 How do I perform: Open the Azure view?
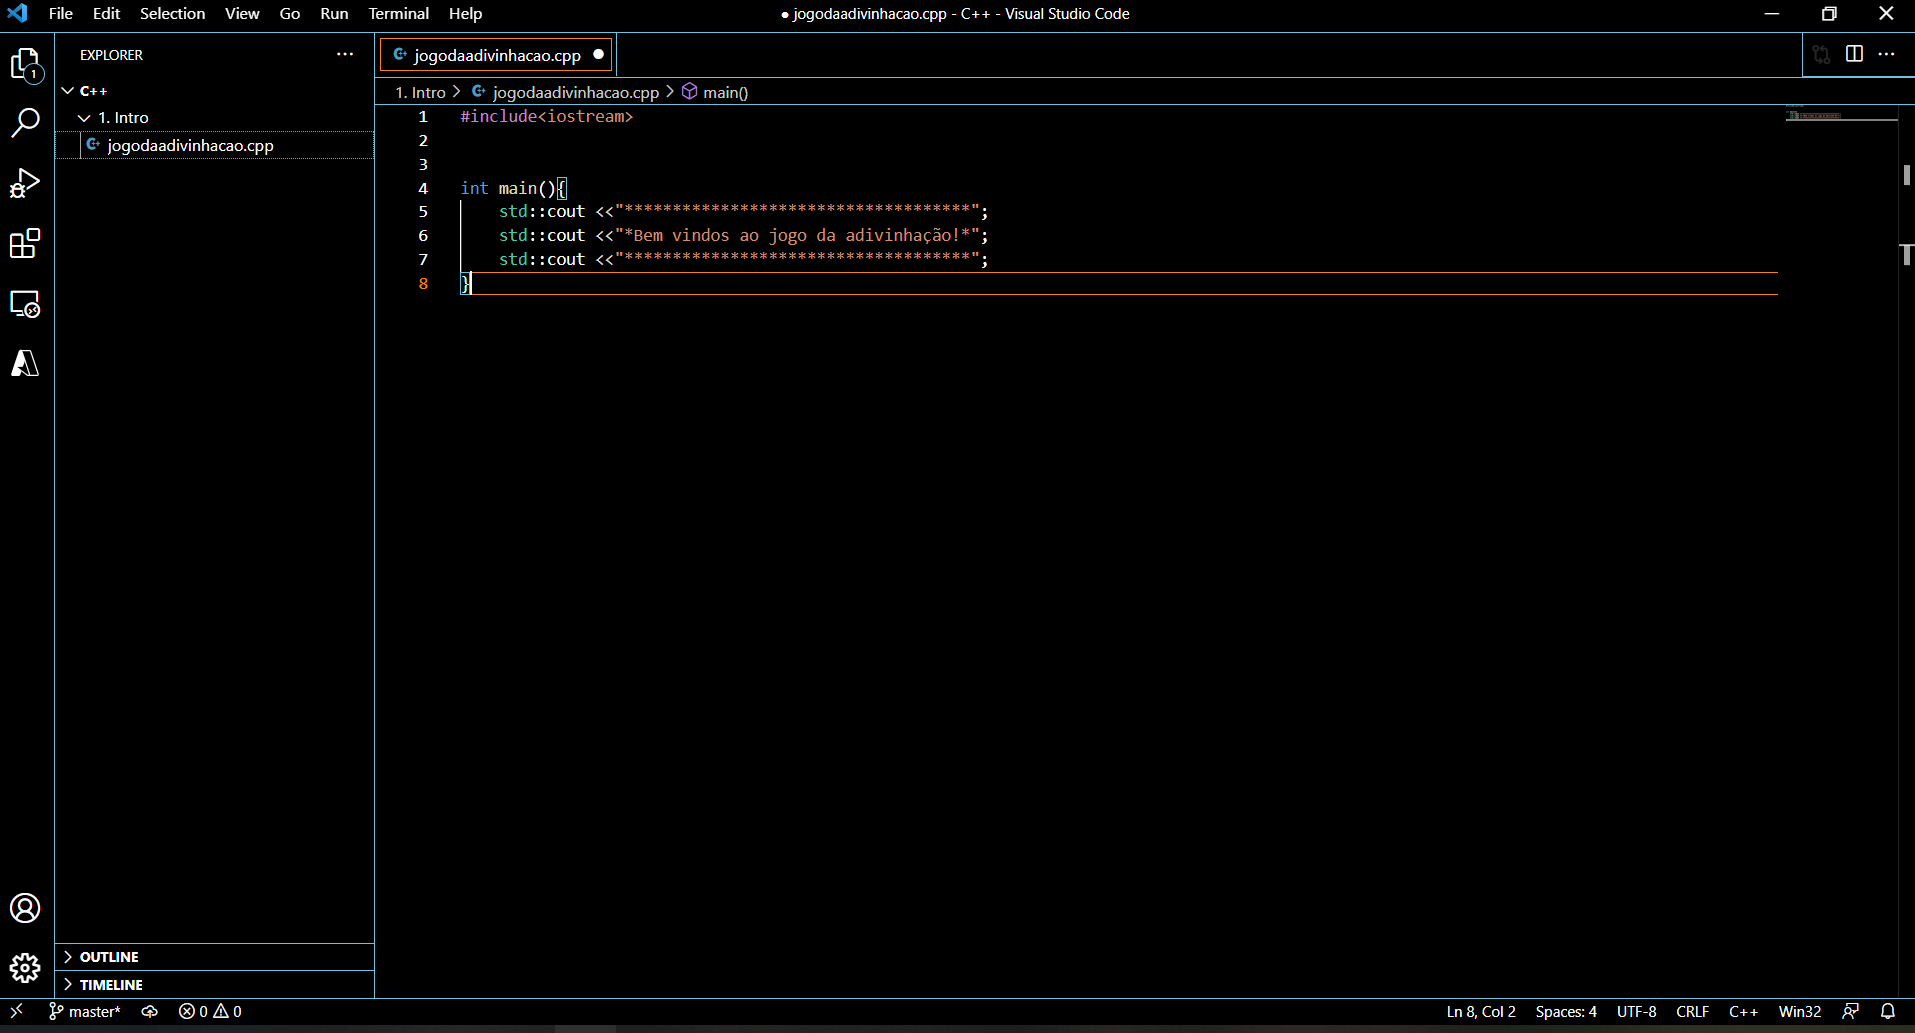[x=25, y=363]
